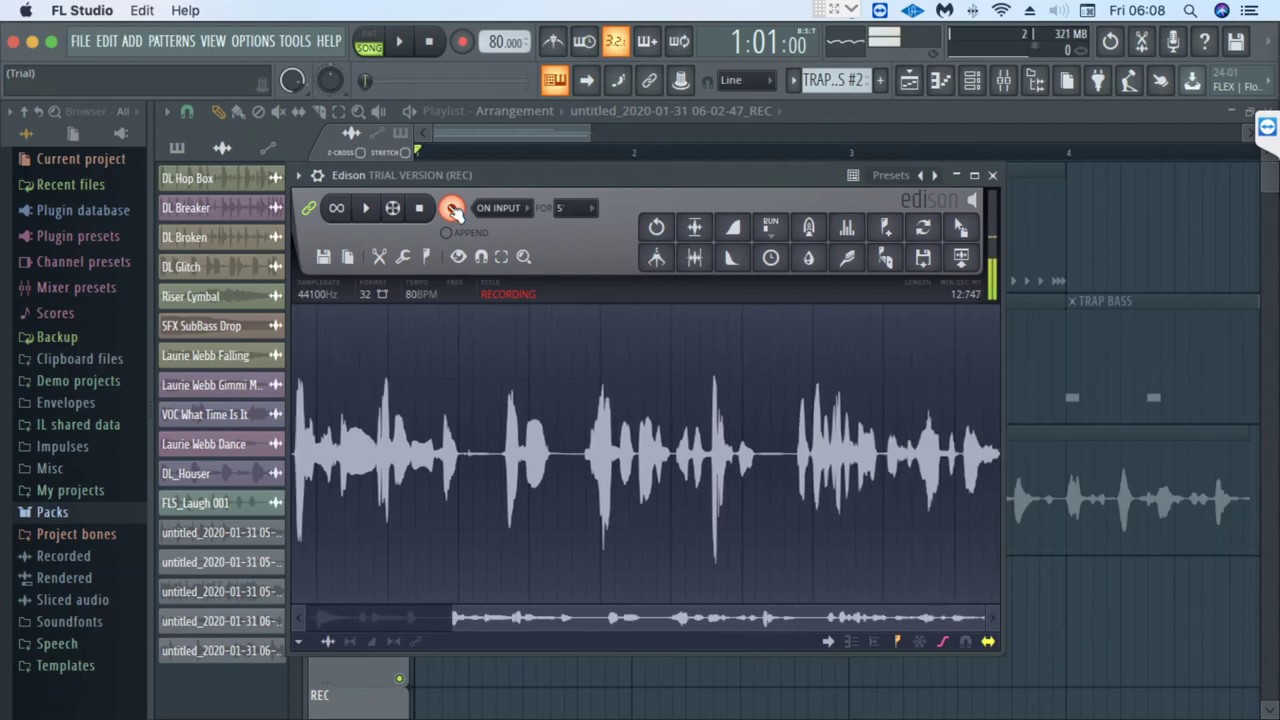The width and height of the screenshot is (1280, 720).
Task: Open macOS Help menu
Action: [x=185, y=10]
